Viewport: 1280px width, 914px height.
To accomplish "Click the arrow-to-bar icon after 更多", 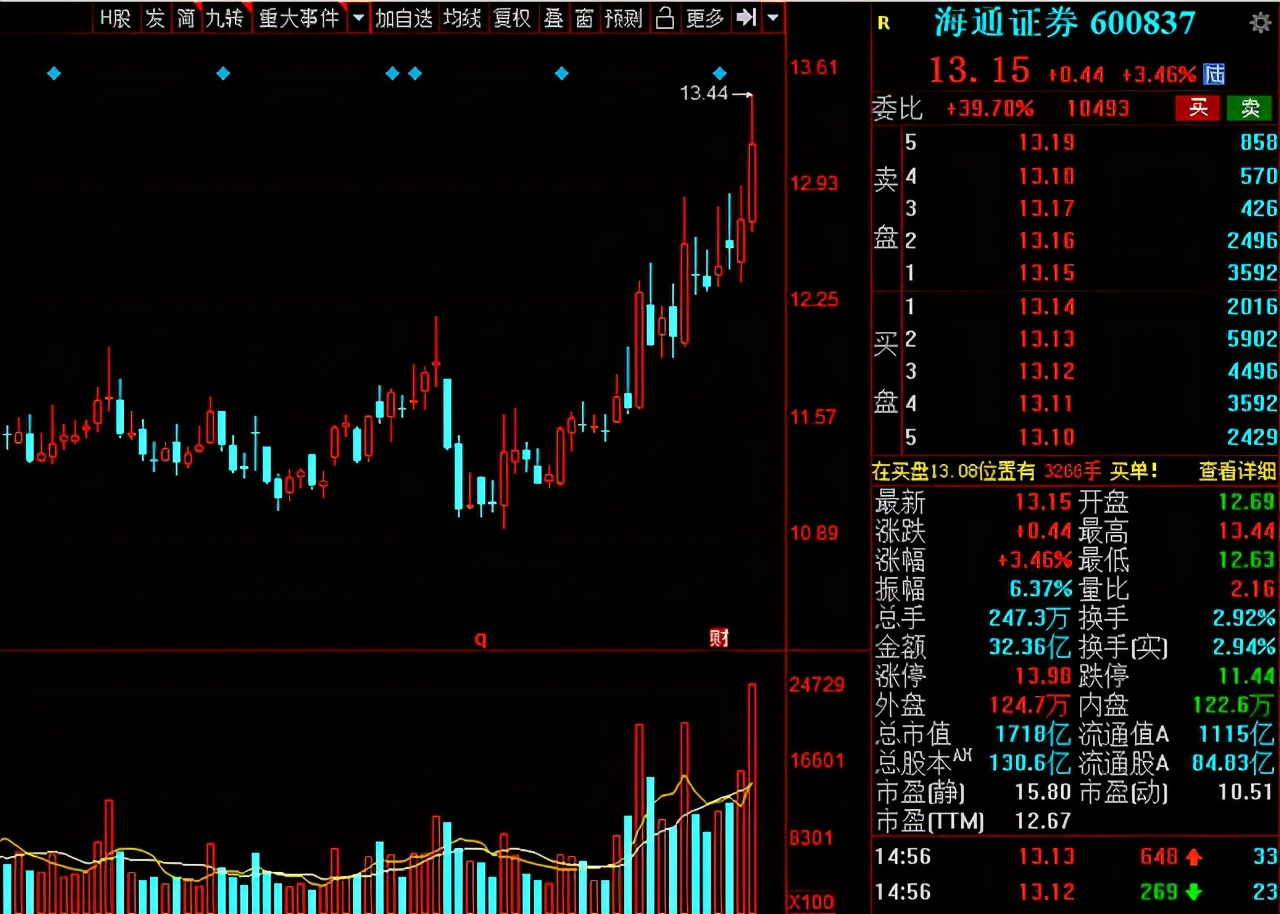I will click(x=746, y=18).
